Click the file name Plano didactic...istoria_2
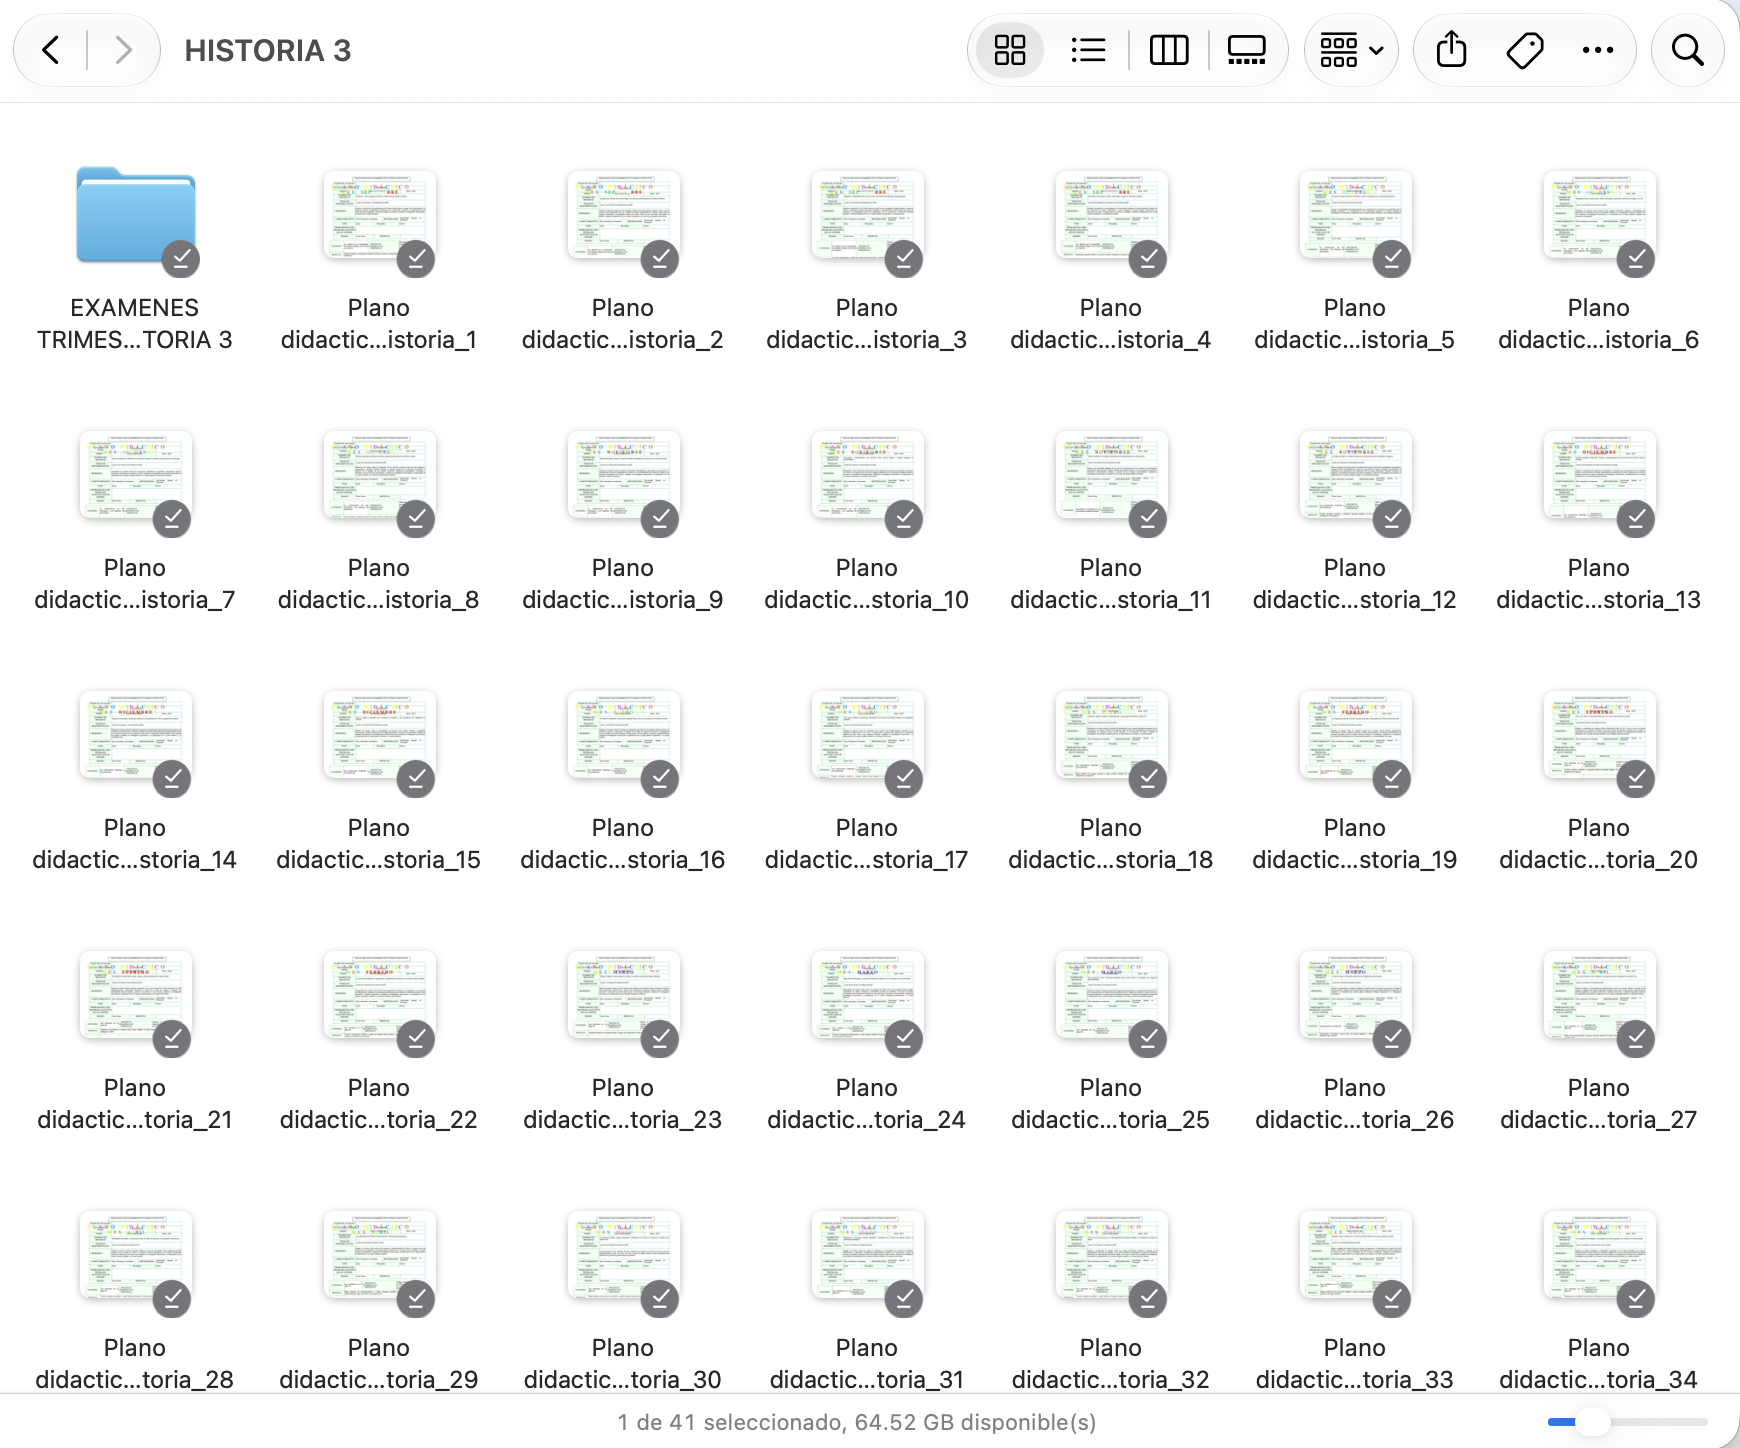 (x=623, y=324)
